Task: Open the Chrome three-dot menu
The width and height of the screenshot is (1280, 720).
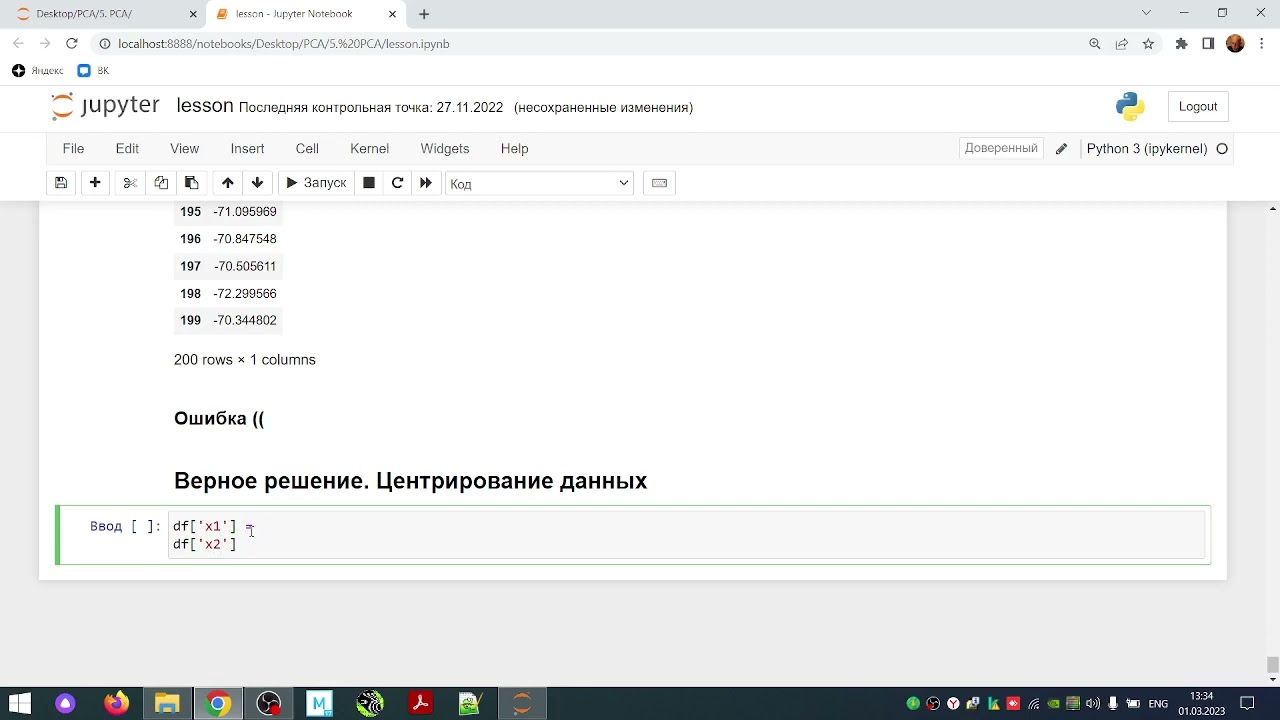Action: coord(1262,44)
